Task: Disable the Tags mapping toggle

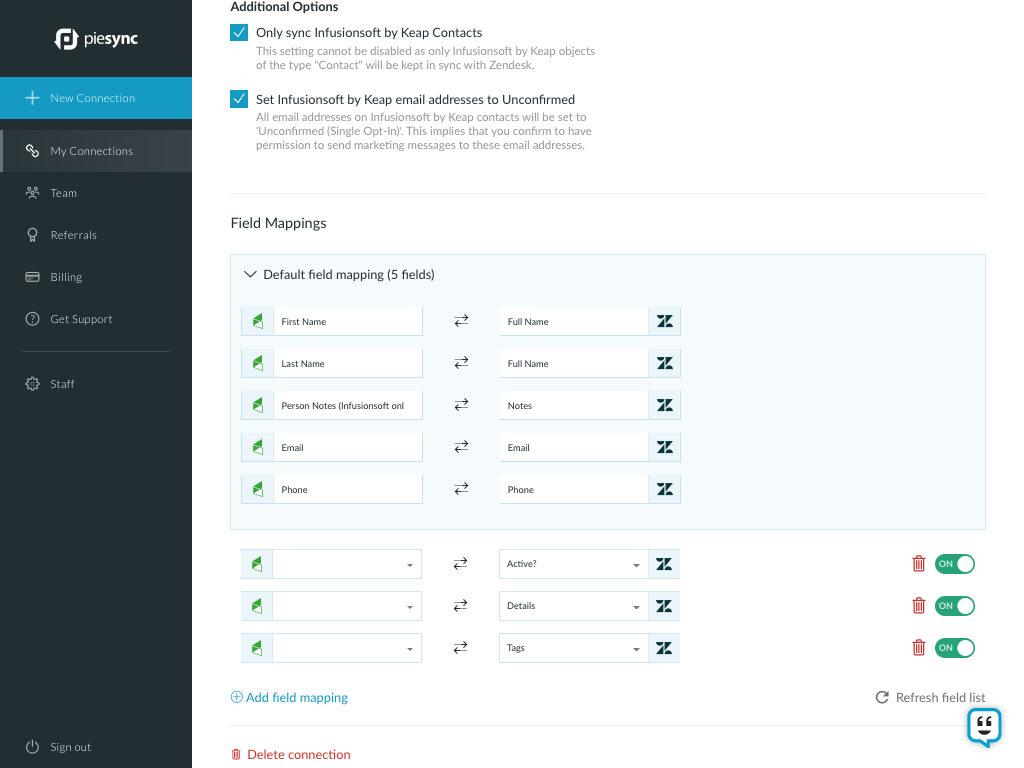Action: point(954,648)
